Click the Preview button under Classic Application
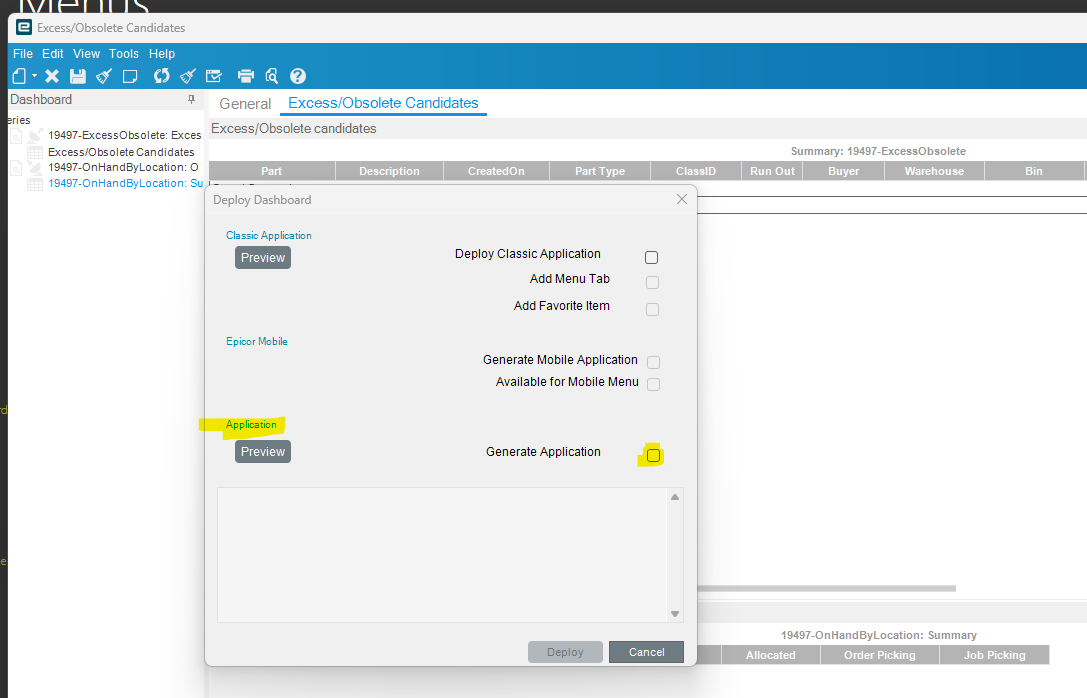 pos(262,257)
